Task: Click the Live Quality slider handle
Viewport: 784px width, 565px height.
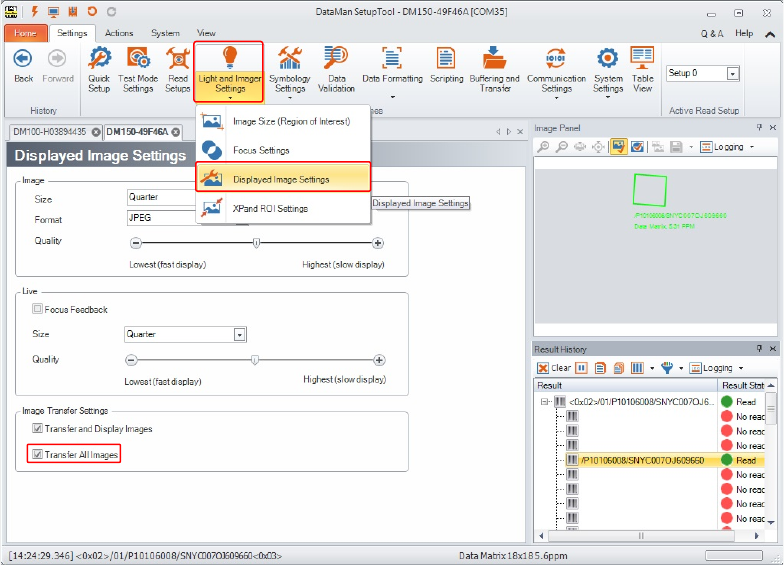Action: (255, 360)
